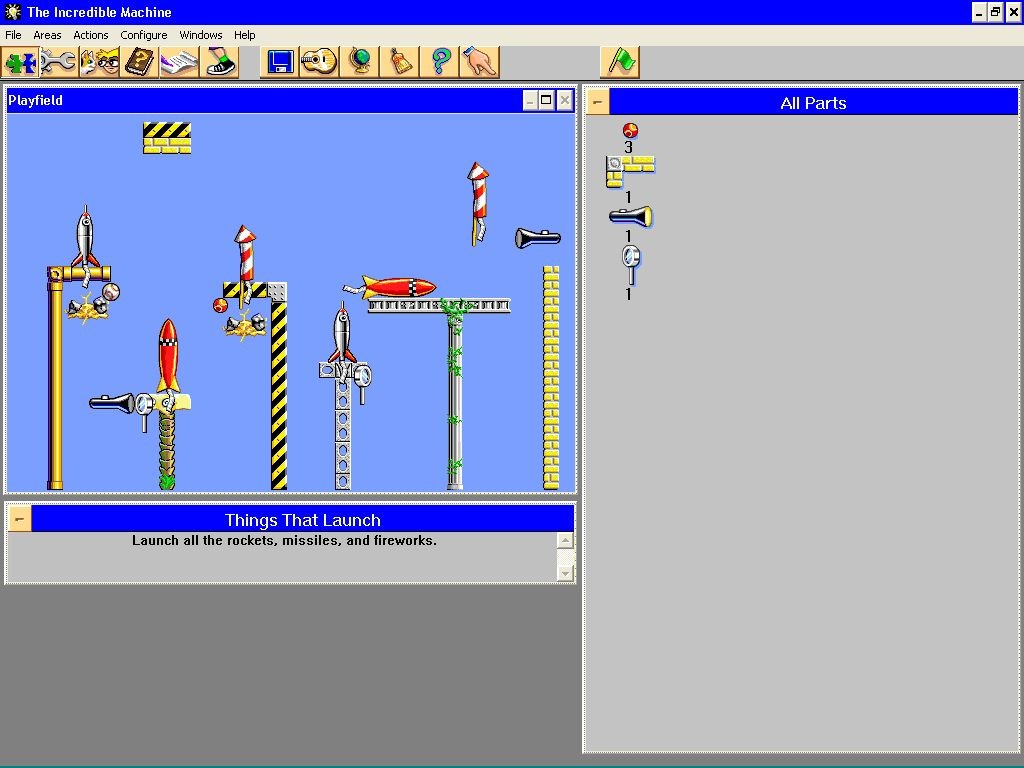Viewport: 1024px width, 768px height.
Task: Click the guitar toolbar icon
Action: click(319, 63)
